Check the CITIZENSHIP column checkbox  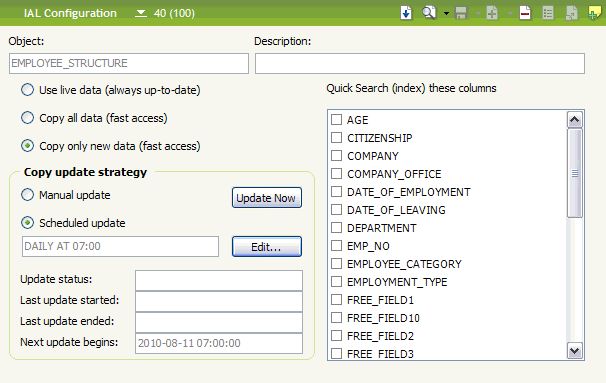click(x=337, y=138)
